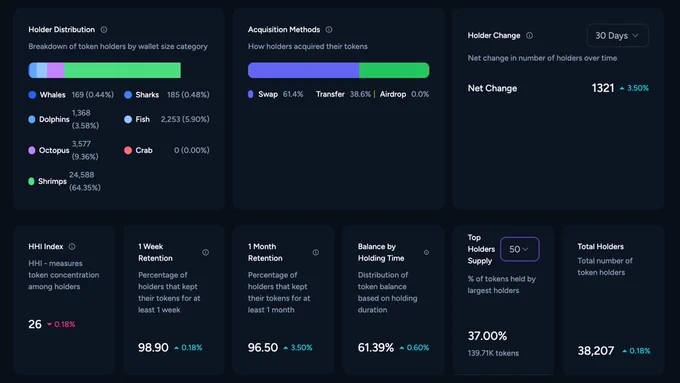Screen dimensions: 680x383
Task: Click the HHI Index info icon
Action: pyautogui.click(x=72, y=246)
